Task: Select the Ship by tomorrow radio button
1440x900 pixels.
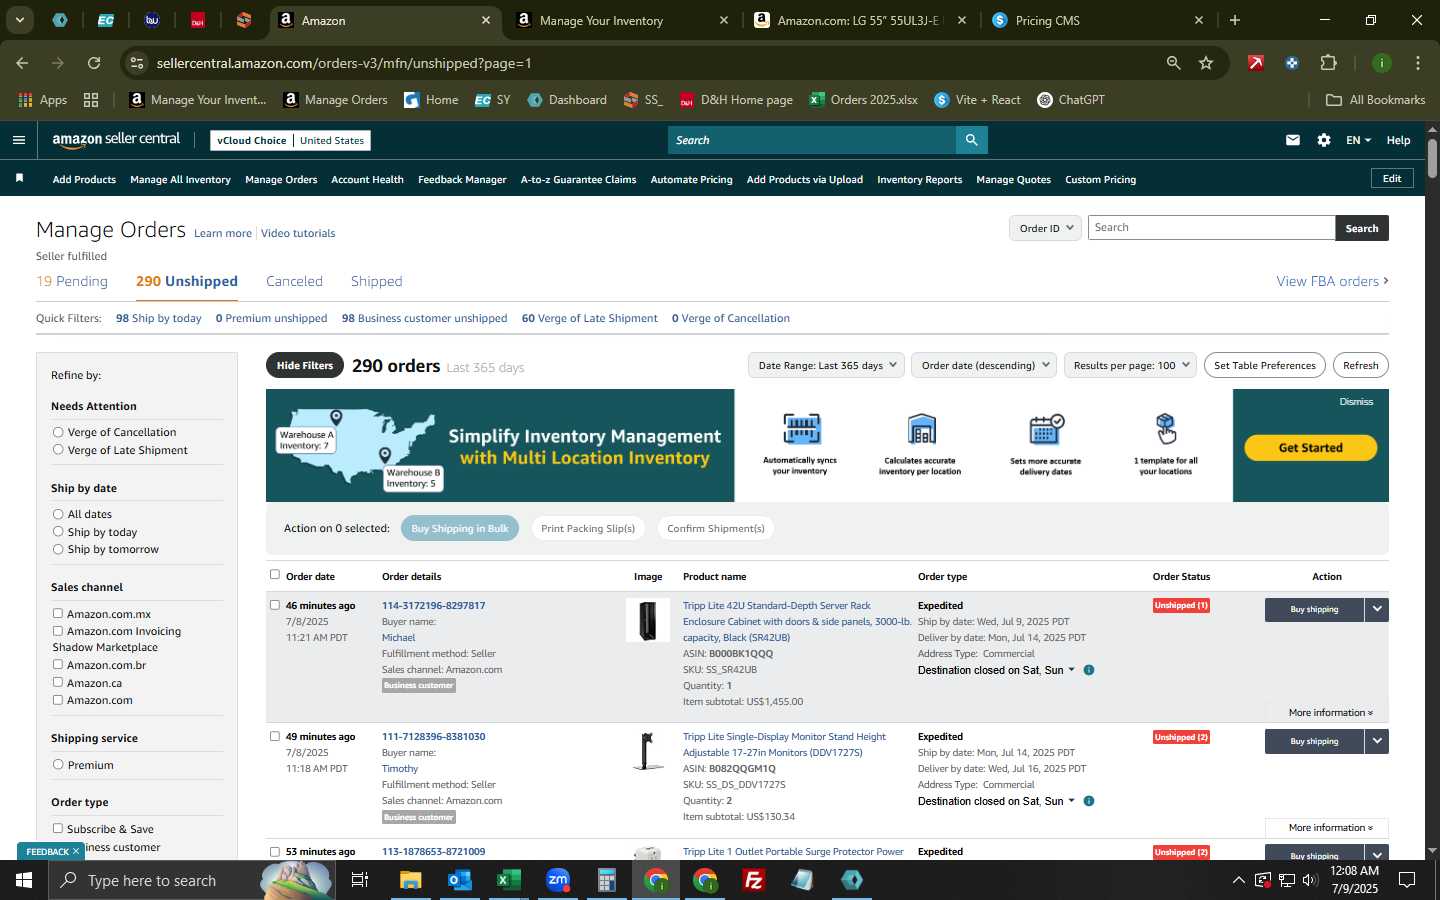Action: tap(58, 549)
